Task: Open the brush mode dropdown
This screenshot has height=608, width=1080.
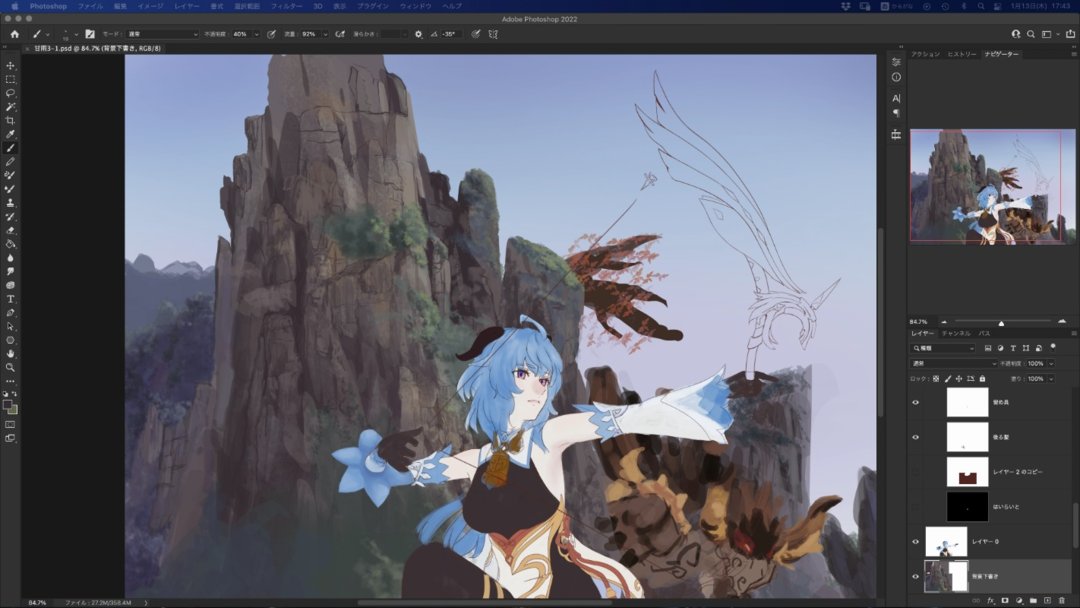Action: pyautogui.click(x=163, y=34)
